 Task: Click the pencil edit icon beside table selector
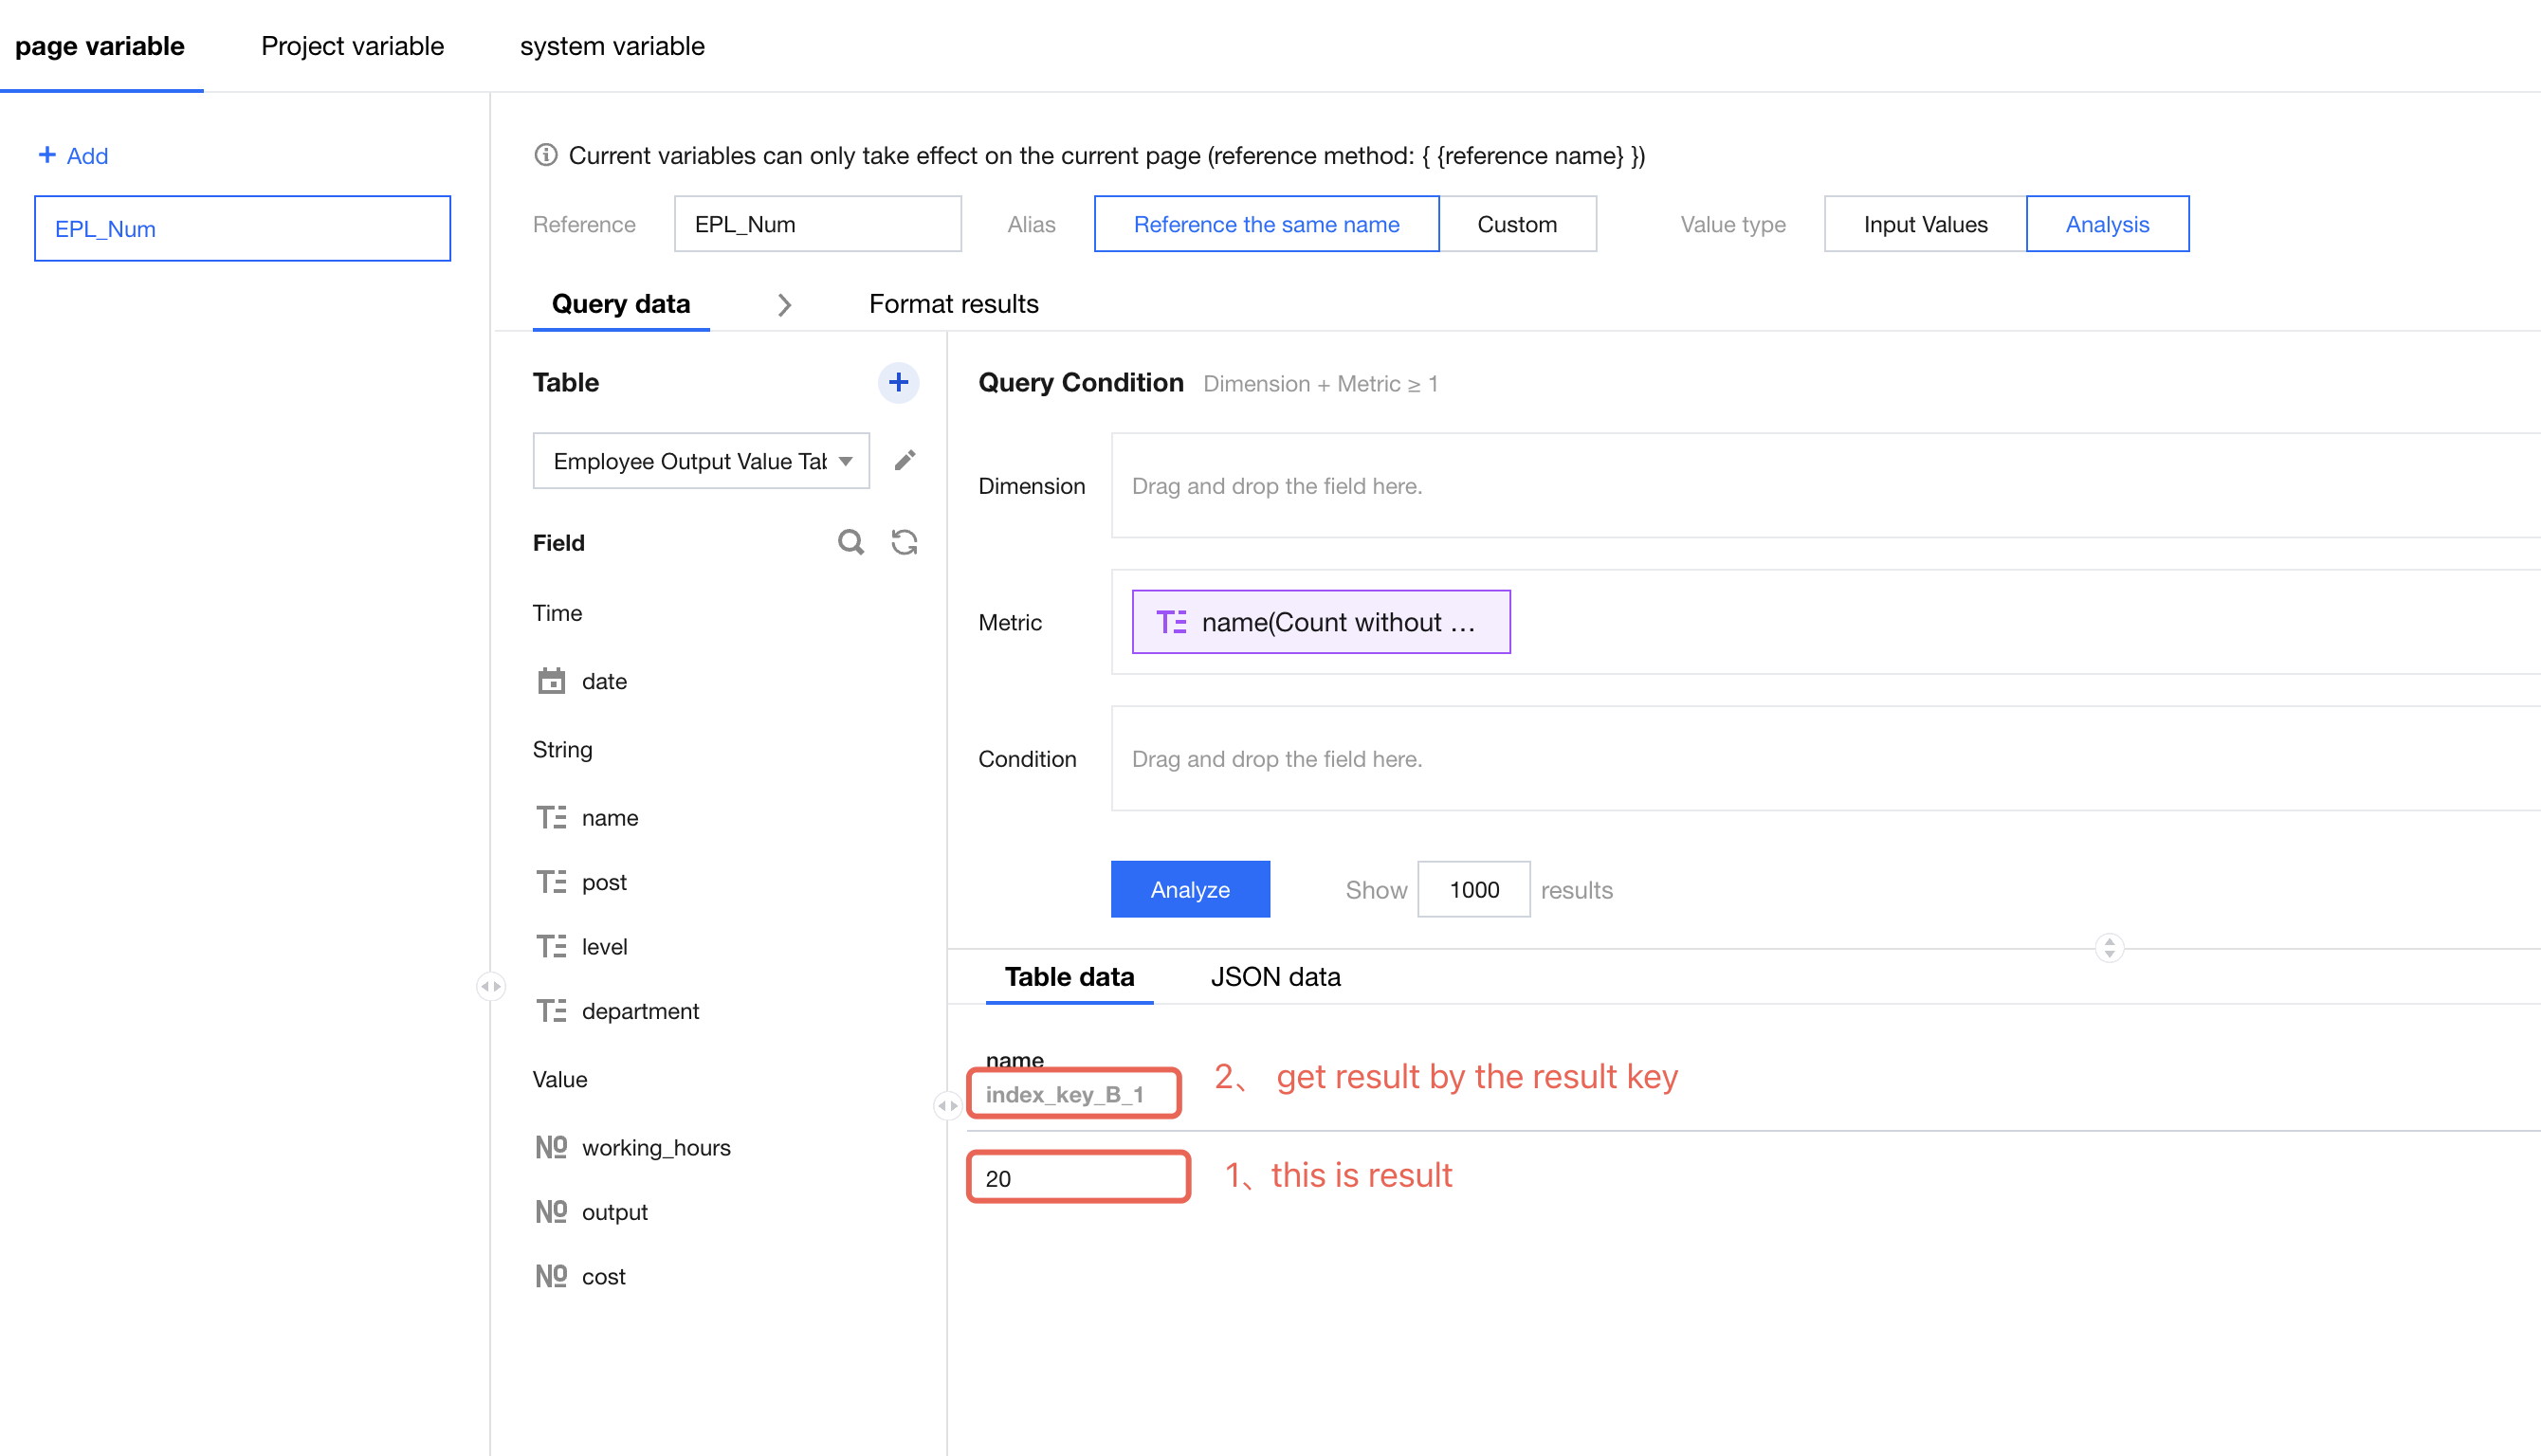tap(904, 460)
